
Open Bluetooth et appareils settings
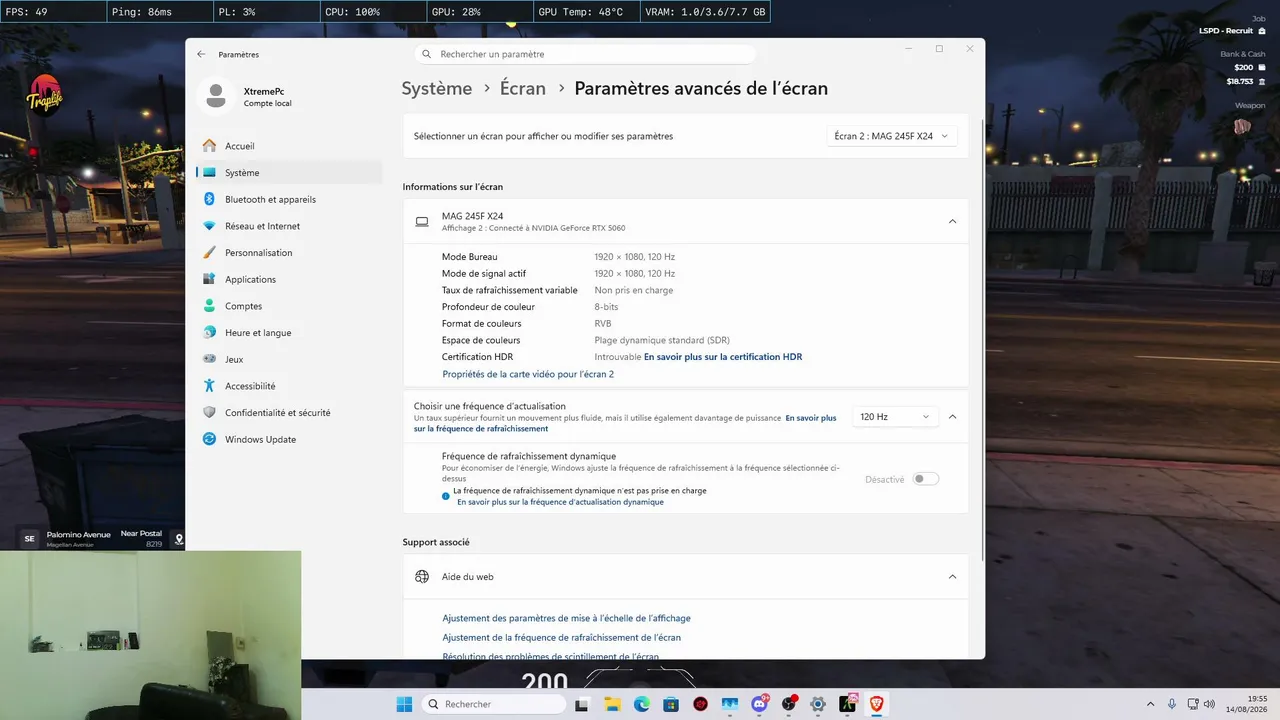pyautogui.click(x=289, y=199)
